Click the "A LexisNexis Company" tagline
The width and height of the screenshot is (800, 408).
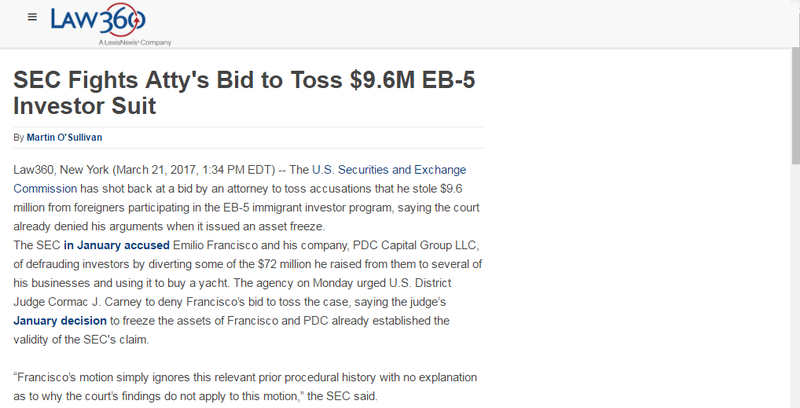135,43
